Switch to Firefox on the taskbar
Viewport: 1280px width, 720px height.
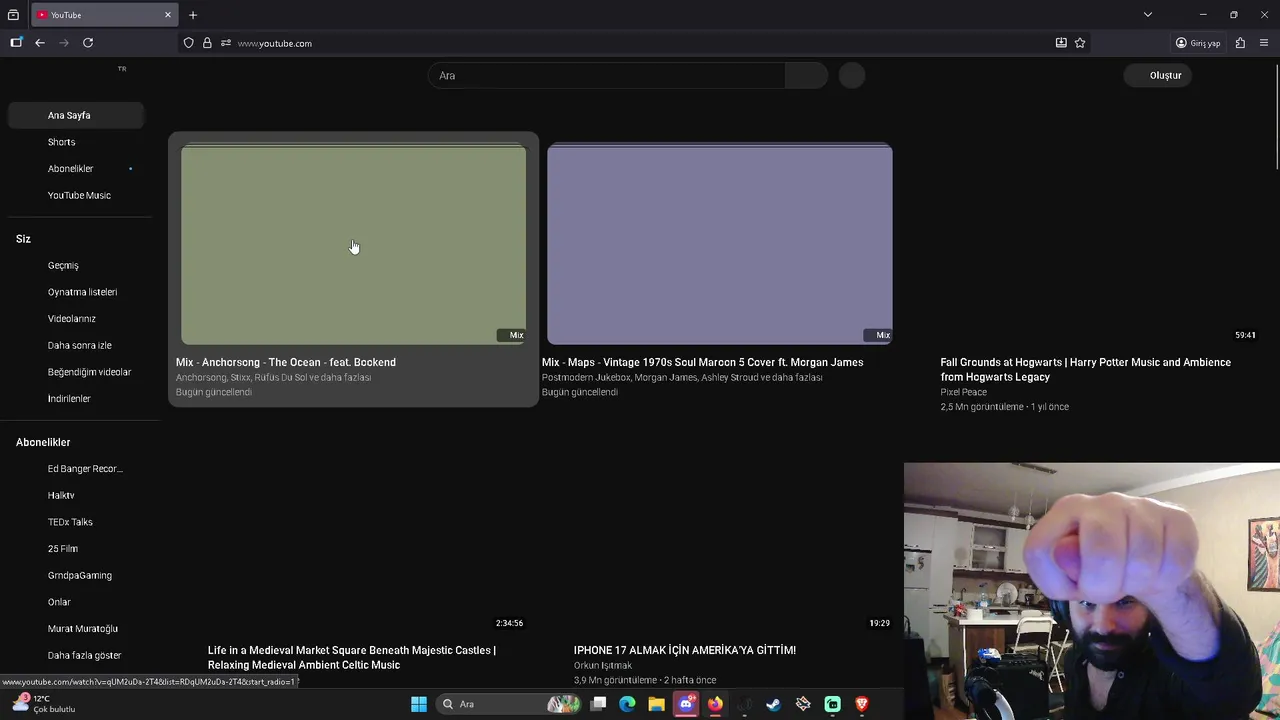pos(715,704)
